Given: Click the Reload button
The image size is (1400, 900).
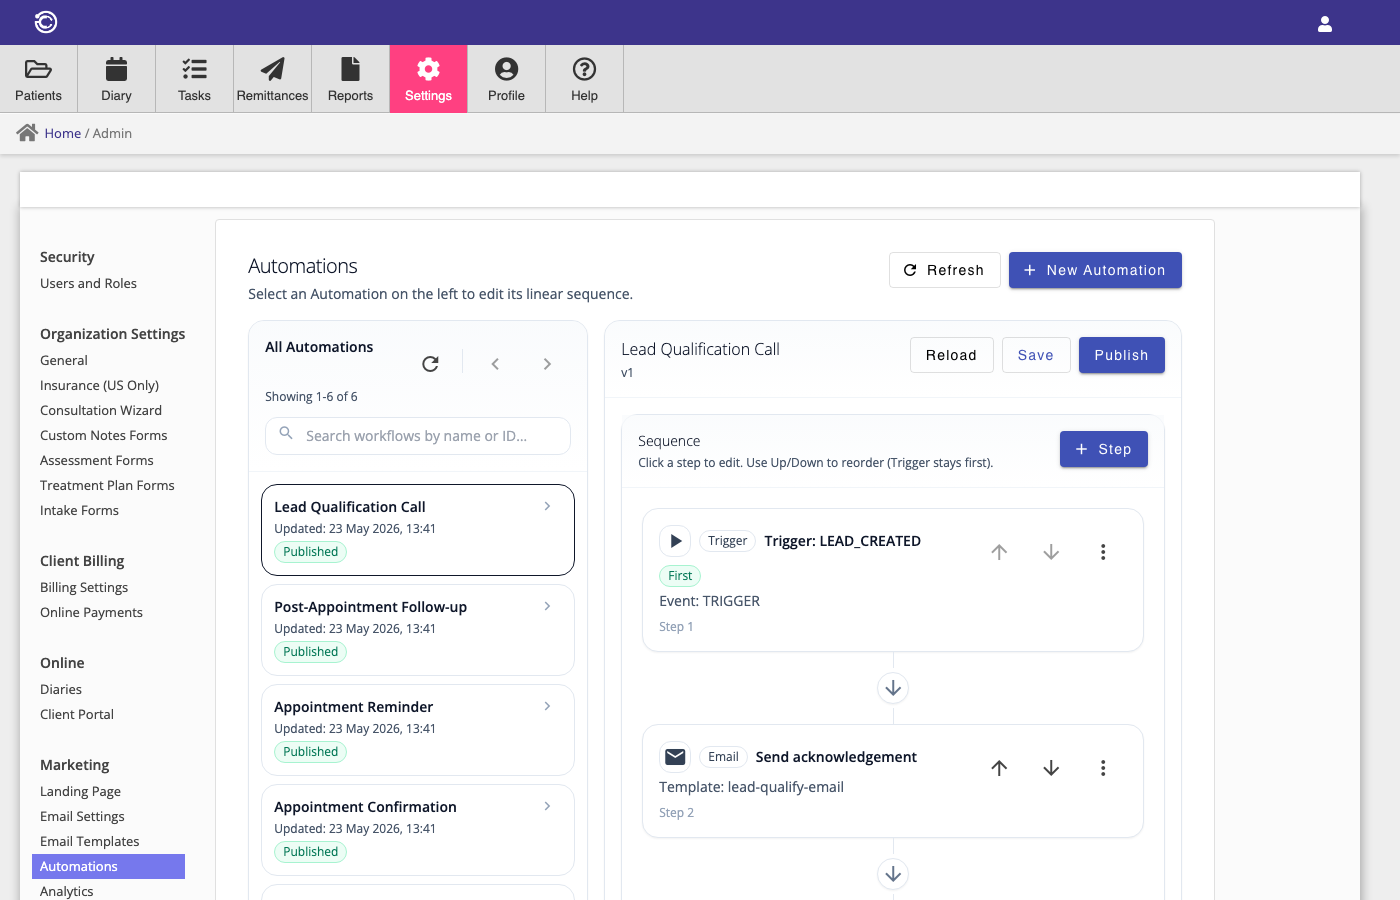Looking at the screenshot, I should point(951,355).
